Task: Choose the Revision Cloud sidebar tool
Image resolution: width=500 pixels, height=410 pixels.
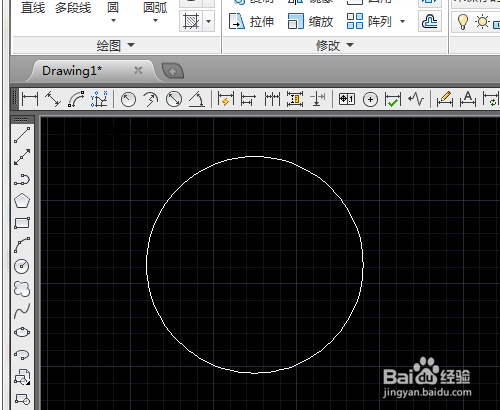Action: (22, 289)
